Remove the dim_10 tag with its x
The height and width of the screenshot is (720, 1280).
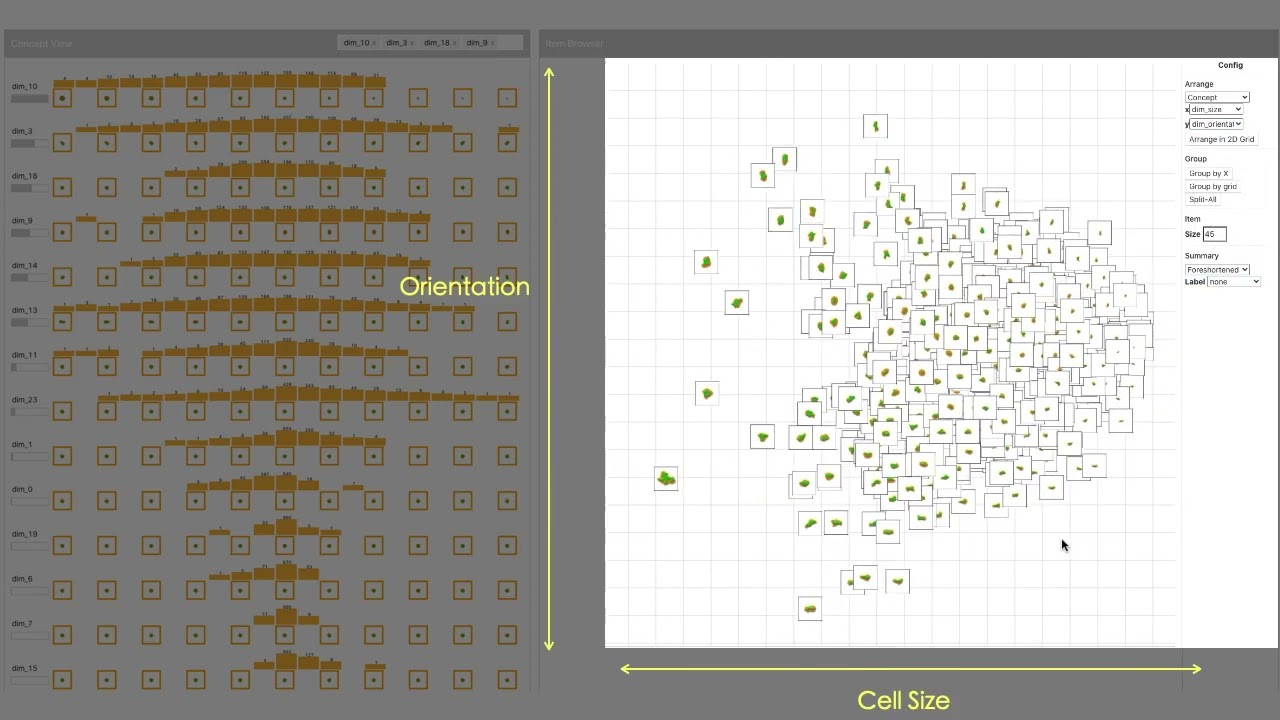(374, 43)
